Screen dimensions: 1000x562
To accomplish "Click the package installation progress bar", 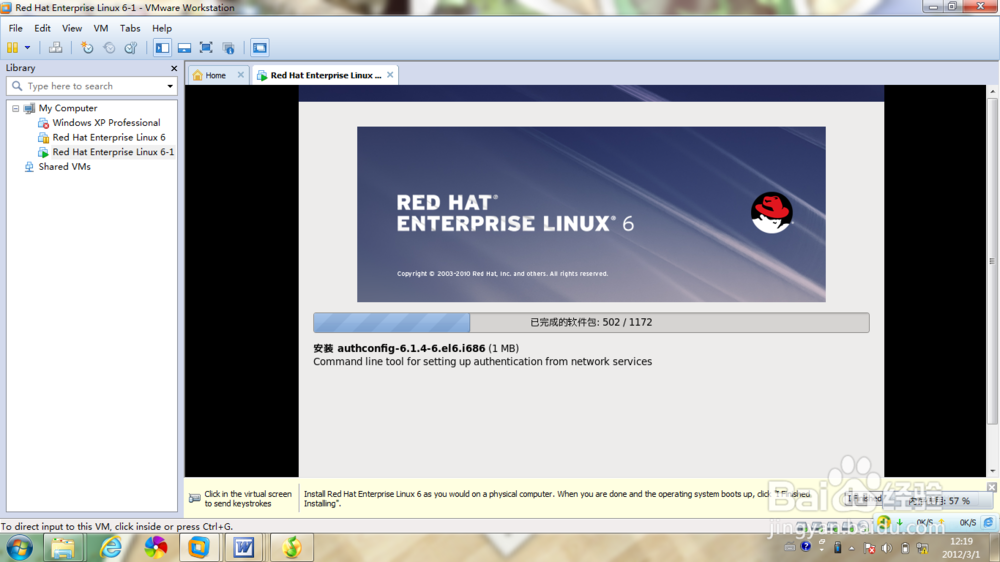I will point(591,322).
